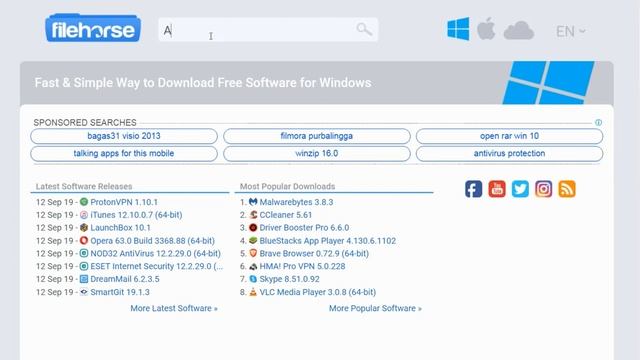The image size is (640, 360).
Task: Click into the search input field
Action: 268,30
